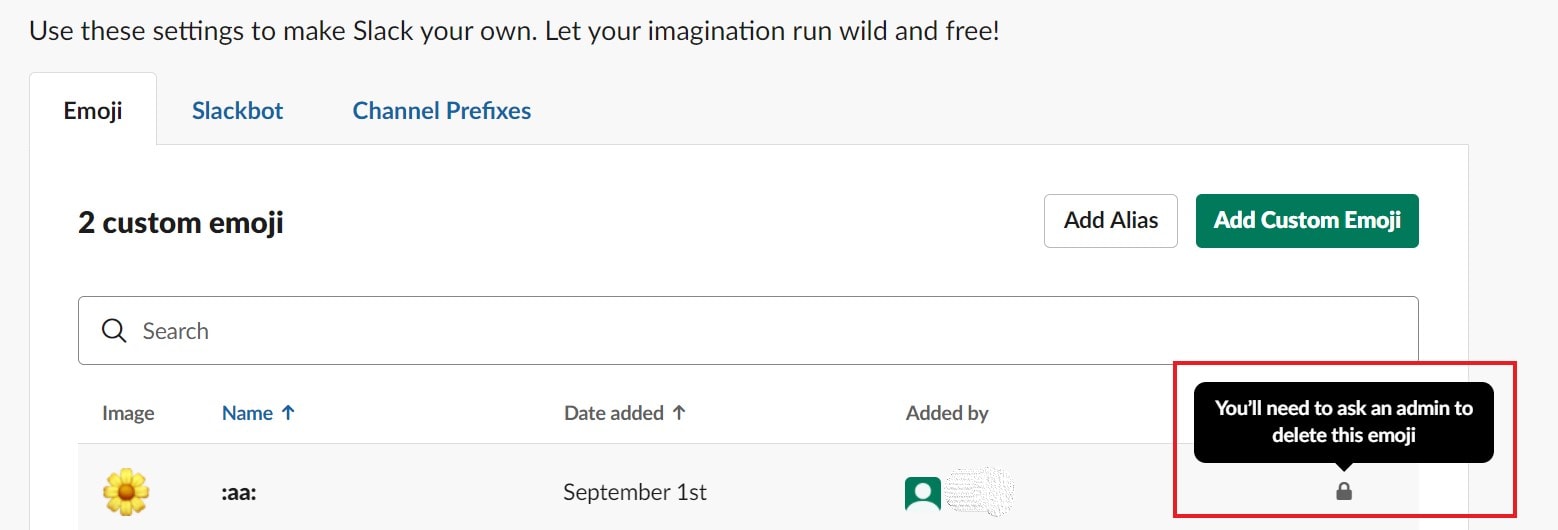Click the magnifying glass icon in the search box
Viewport: 1558px width, 530px height.
(114, 331)
